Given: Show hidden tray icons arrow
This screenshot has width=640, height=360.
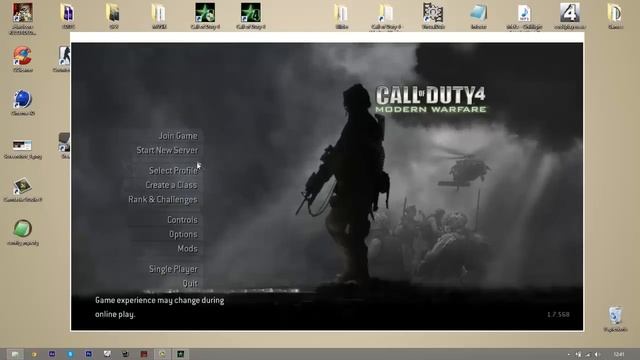Looking at the screenshot, I should (x=569, y=354).
